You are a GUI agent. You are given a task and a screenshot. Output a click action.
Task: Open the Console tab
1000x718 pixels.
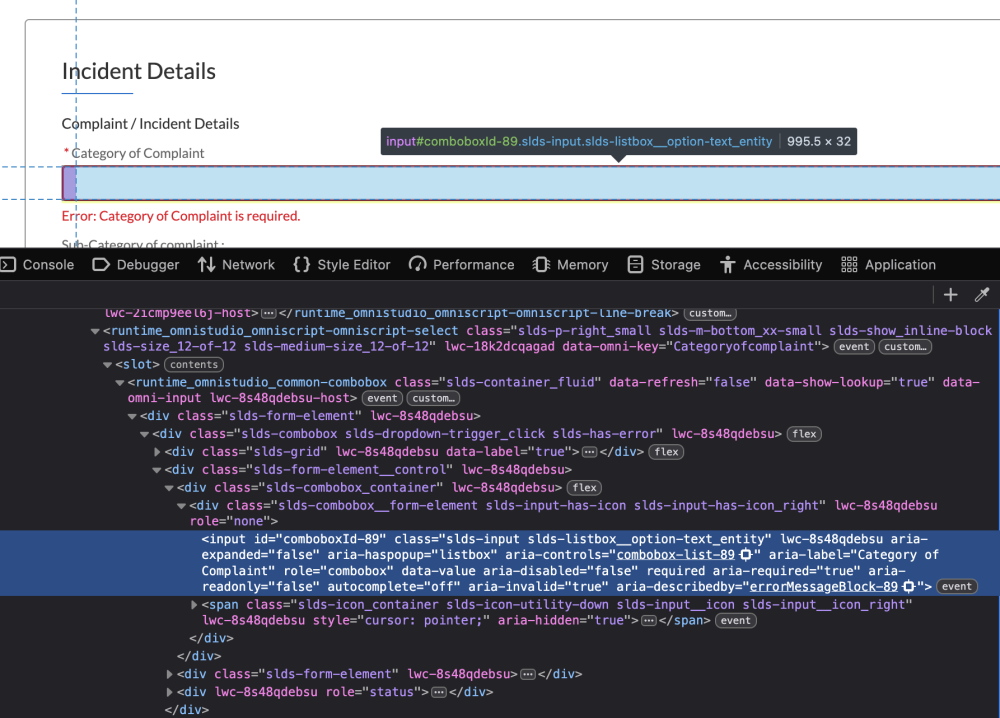click(37, 265)
